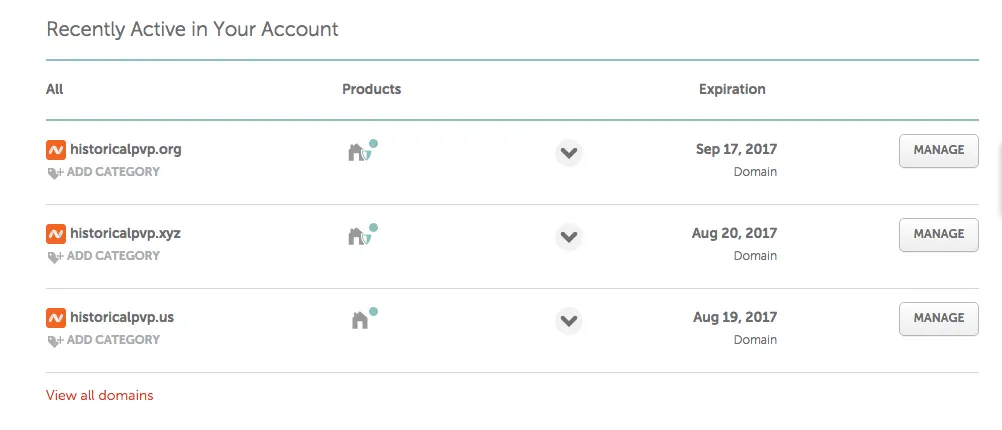Open the historicalpvp.org domain name
Image resolution: width=1002 pixels, height=430 pixels.
126,150
